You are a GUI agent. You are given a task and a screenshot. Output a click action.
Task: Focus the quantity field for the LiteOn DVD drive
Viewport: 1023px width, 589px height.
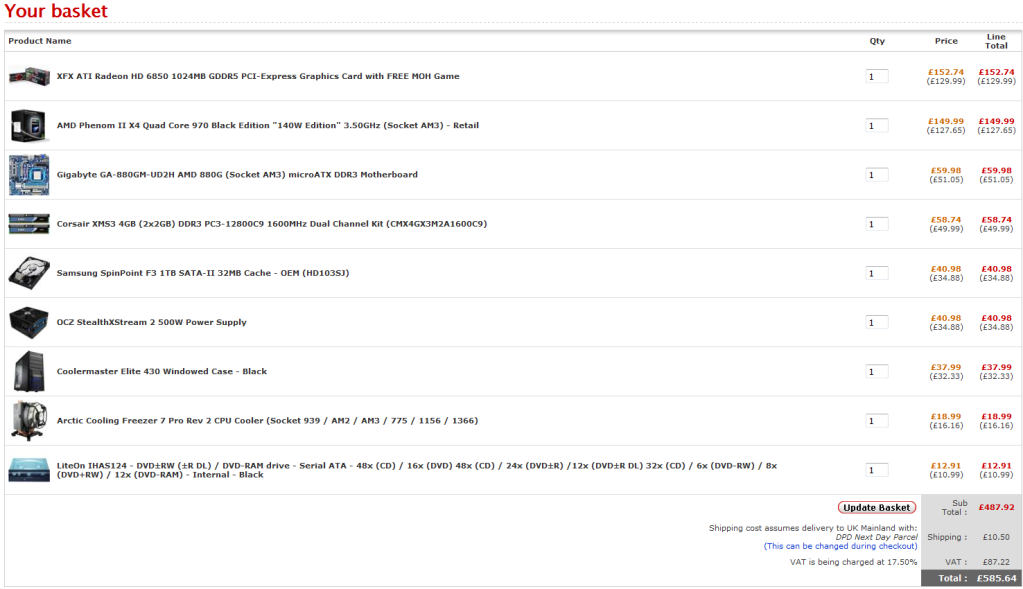pos(877,470)
